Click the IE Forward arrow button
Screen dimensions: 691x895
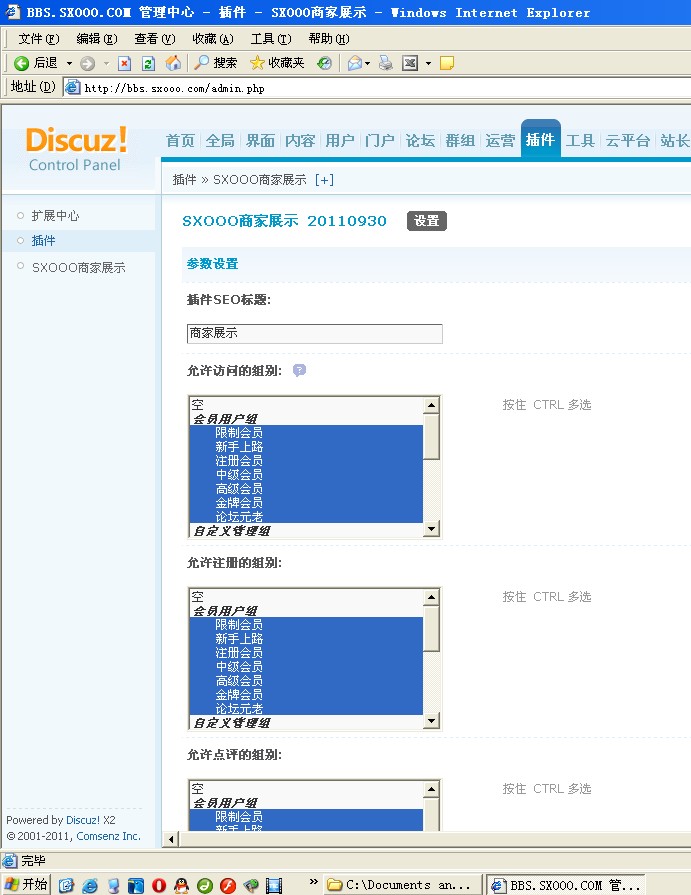click(x=87, y=63)
